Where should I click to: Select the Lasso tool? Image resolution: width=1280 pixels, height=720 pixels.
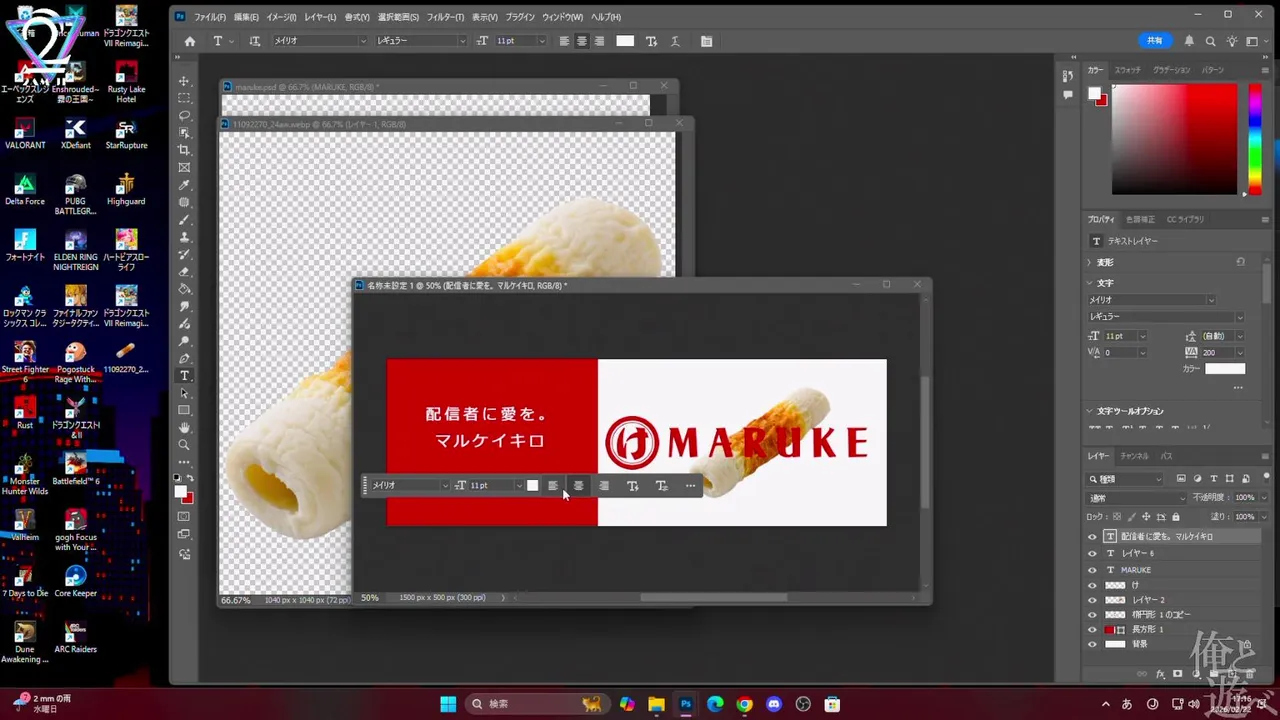point(184,115)
